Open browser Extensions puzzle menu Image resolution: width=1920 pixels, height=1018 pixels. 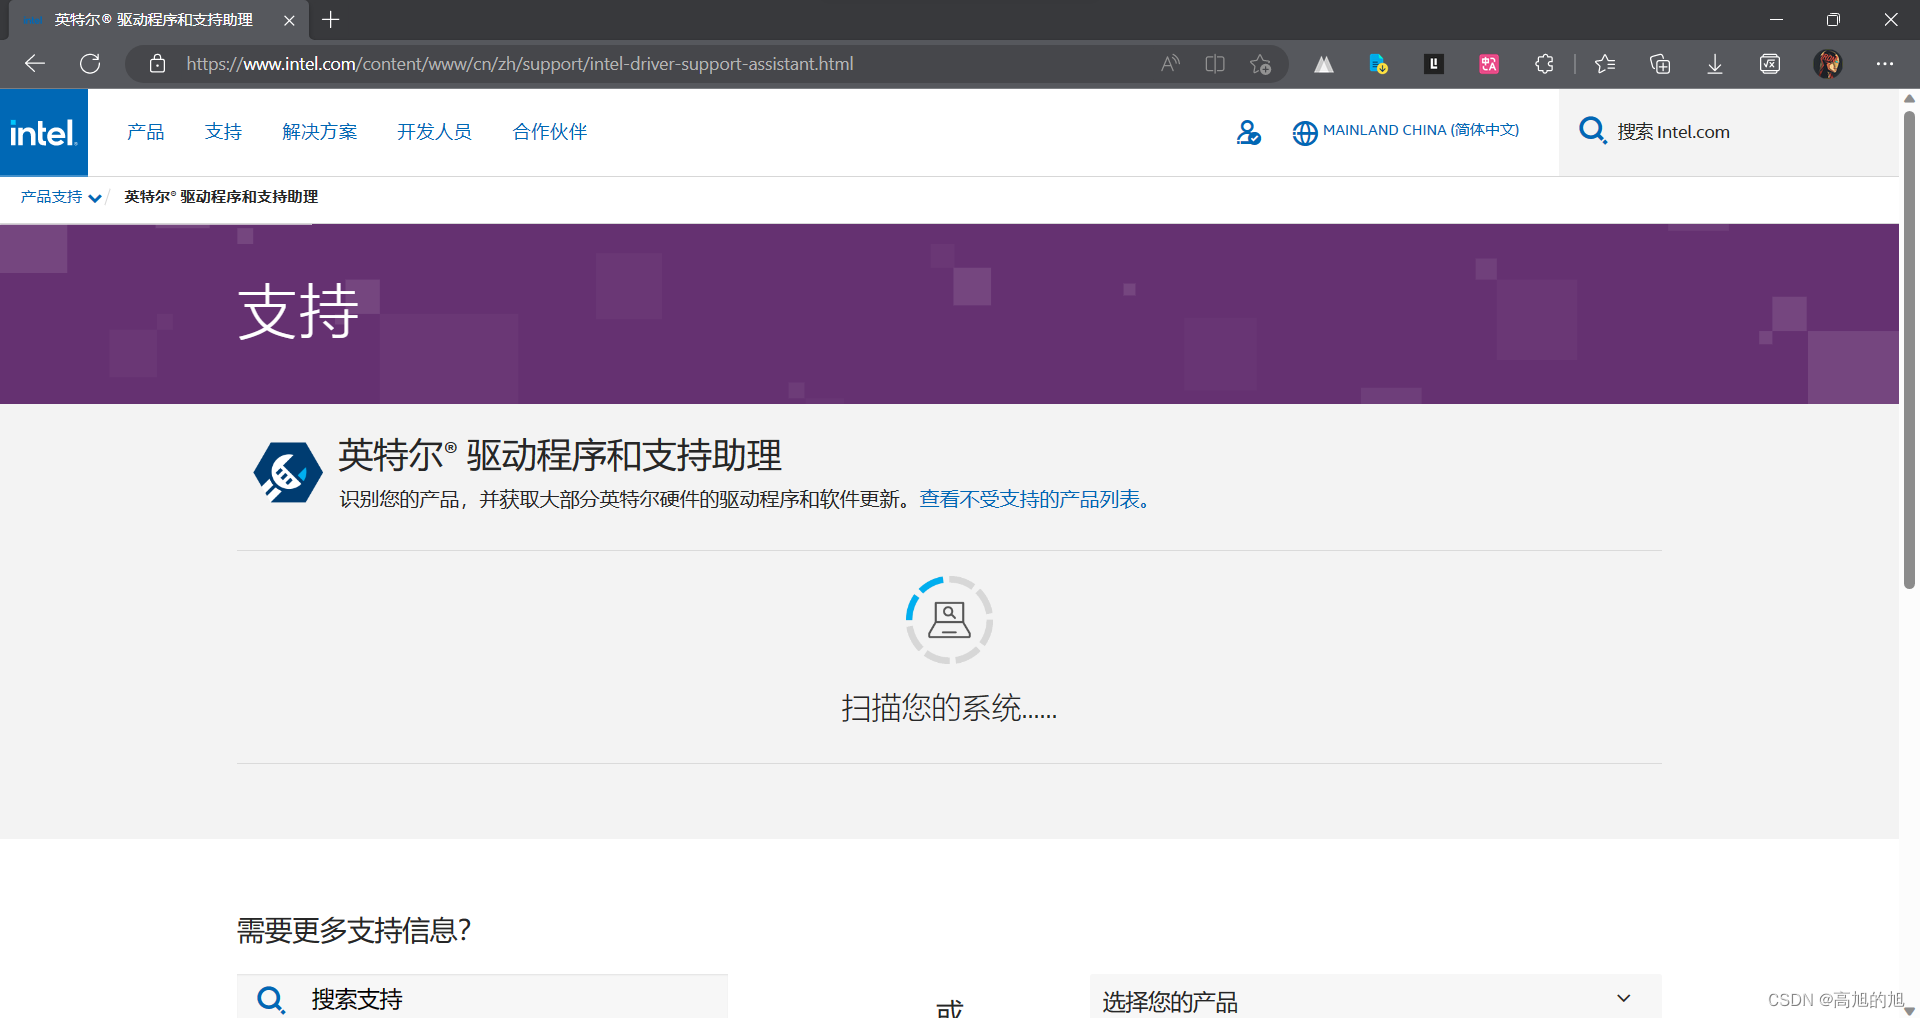point(1544,64)
